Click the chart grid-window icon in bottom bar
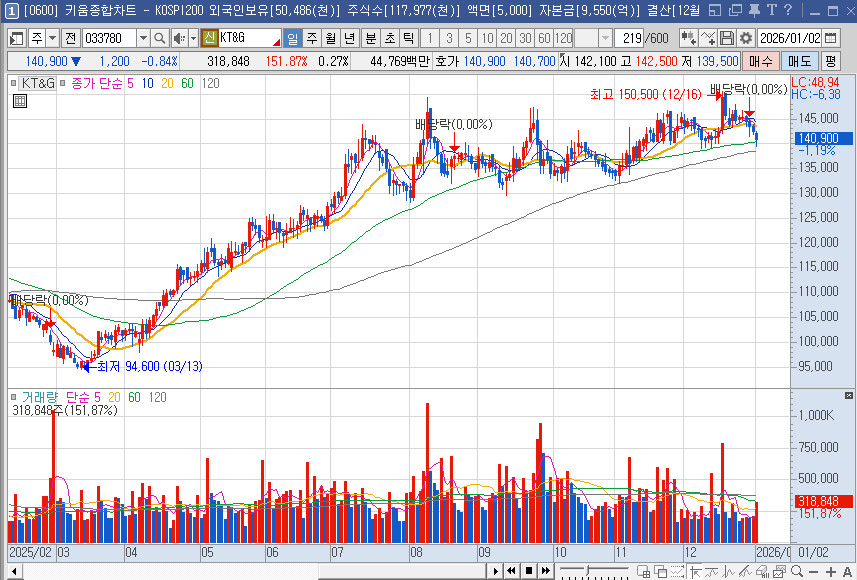The height and width of the screenshot is (580, 857). 643,572
